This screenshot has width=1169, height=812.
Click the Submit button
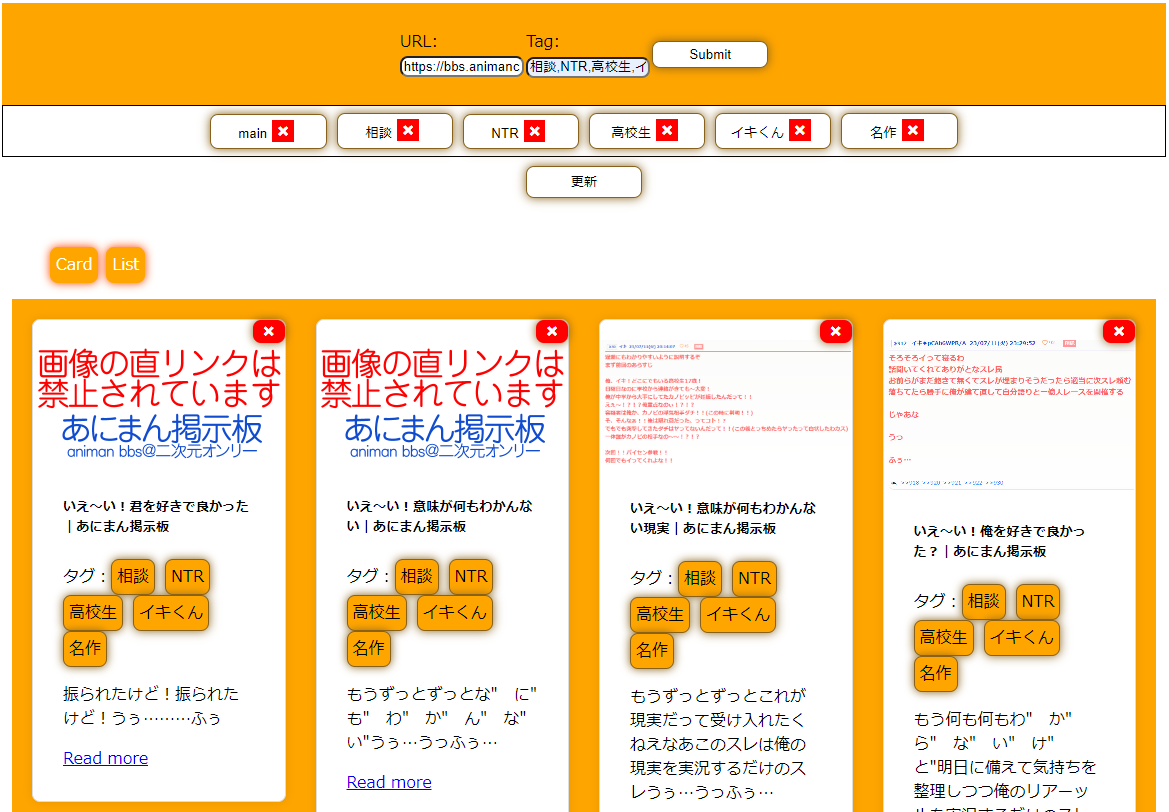(710, 55)
